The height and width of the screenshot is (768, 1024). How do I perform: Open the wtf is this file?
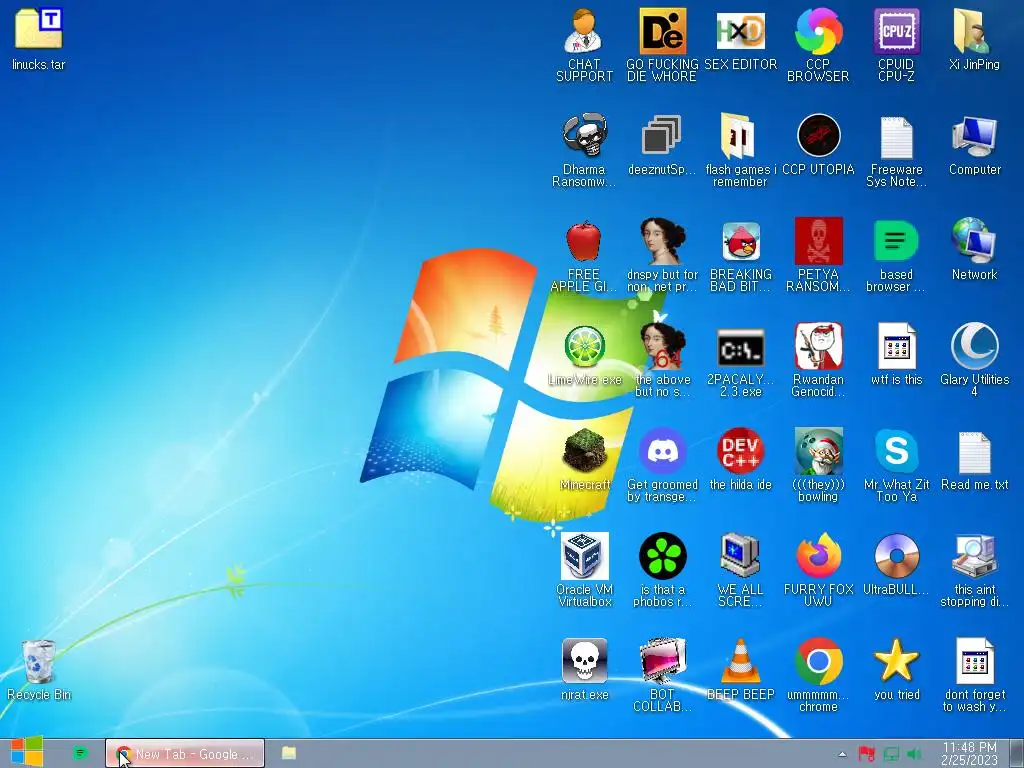pos(896,356)
